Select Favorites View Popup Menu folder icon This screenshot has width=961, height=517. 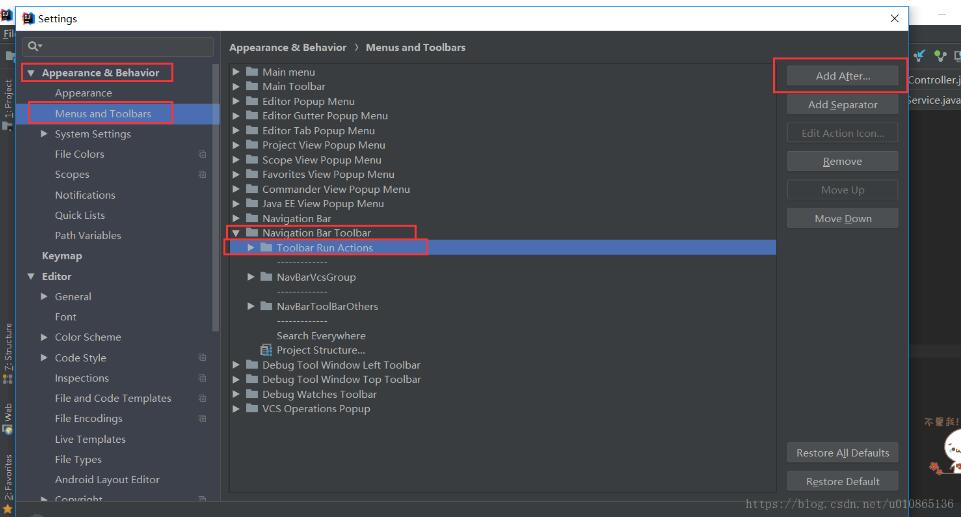[252, 174]
